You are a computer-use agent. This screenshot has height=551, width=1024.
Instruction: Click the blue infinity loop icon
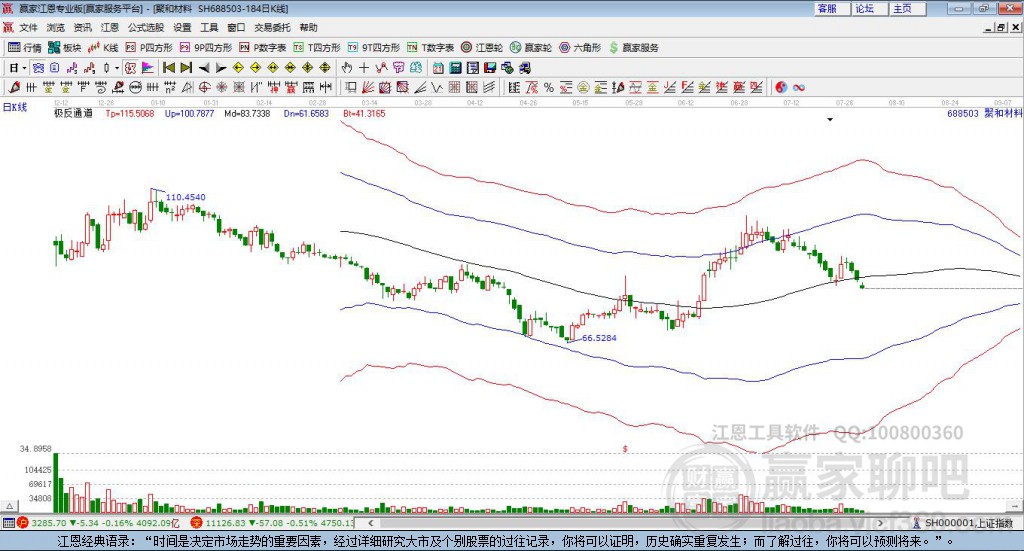[799, 87]
